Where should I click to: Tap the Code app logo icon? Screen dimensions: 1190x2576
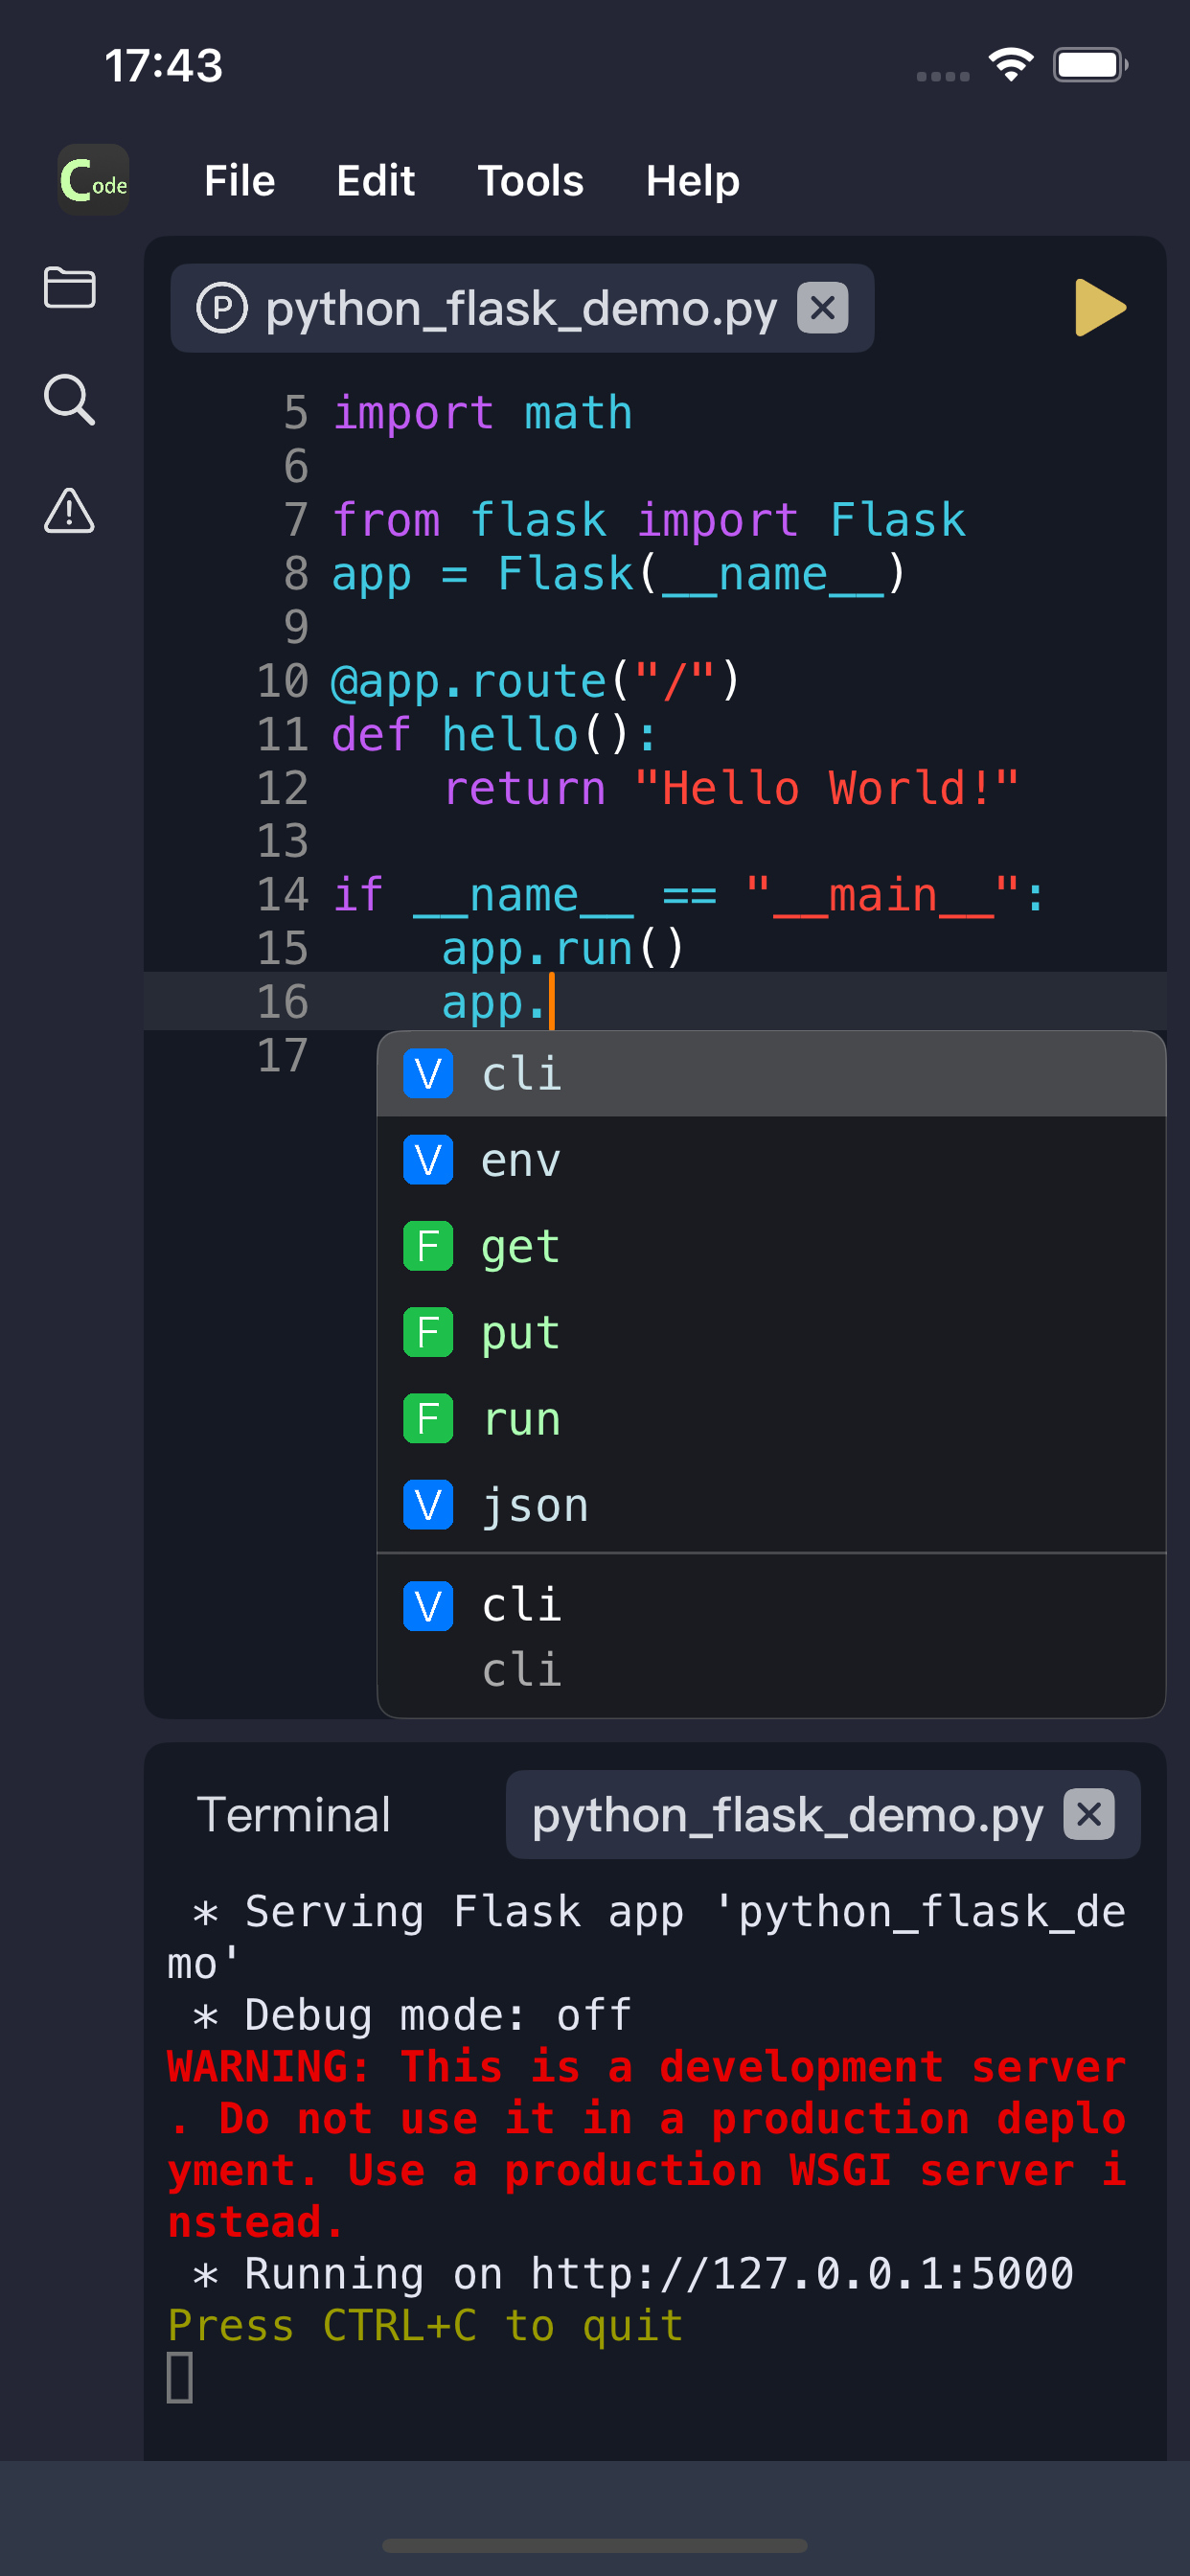coord(94,180)
